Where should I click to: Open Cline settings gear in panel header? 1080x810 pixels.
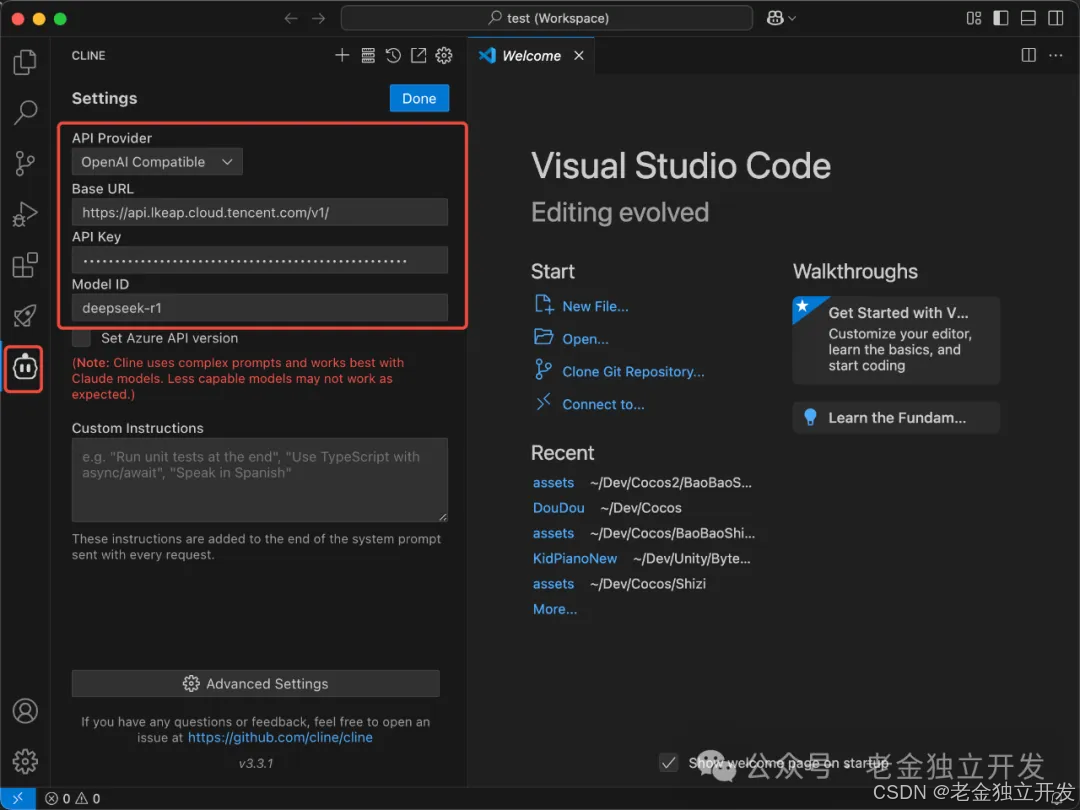tap(444, 55)
